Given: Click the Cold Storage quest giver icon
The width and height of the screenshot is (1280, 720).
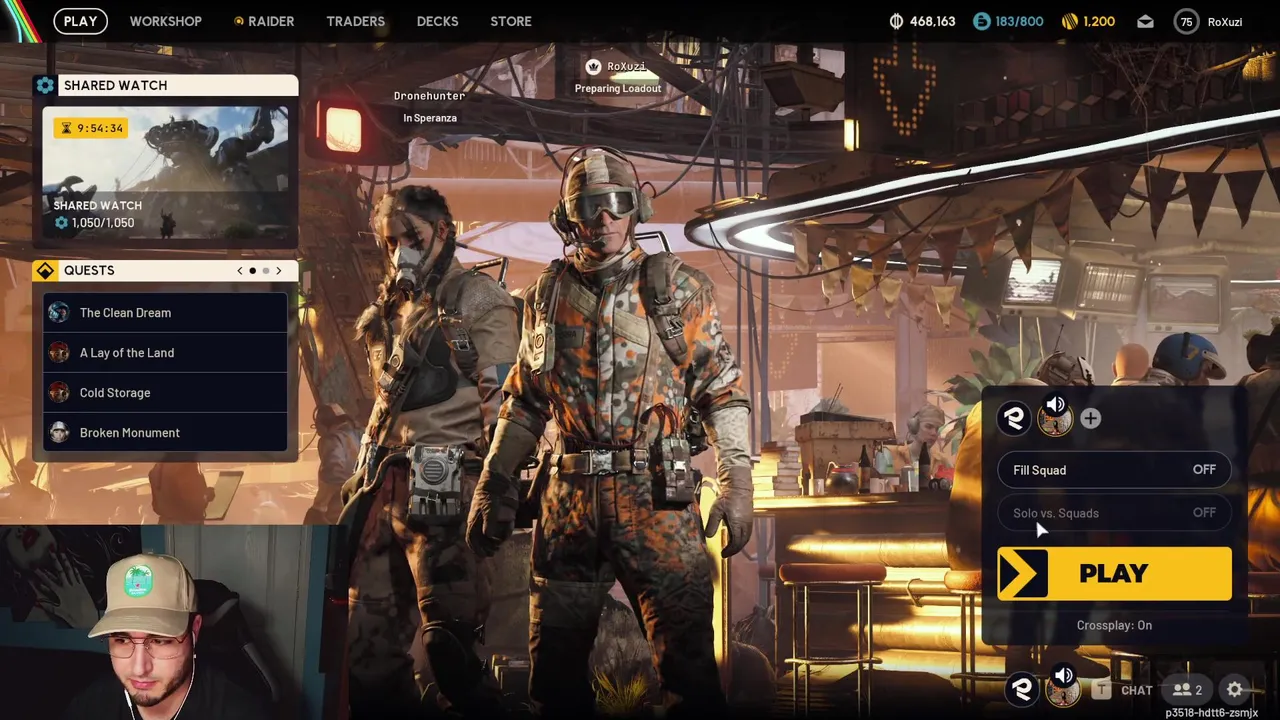Looking at the screenshot, I should click(x=59, y=393).
